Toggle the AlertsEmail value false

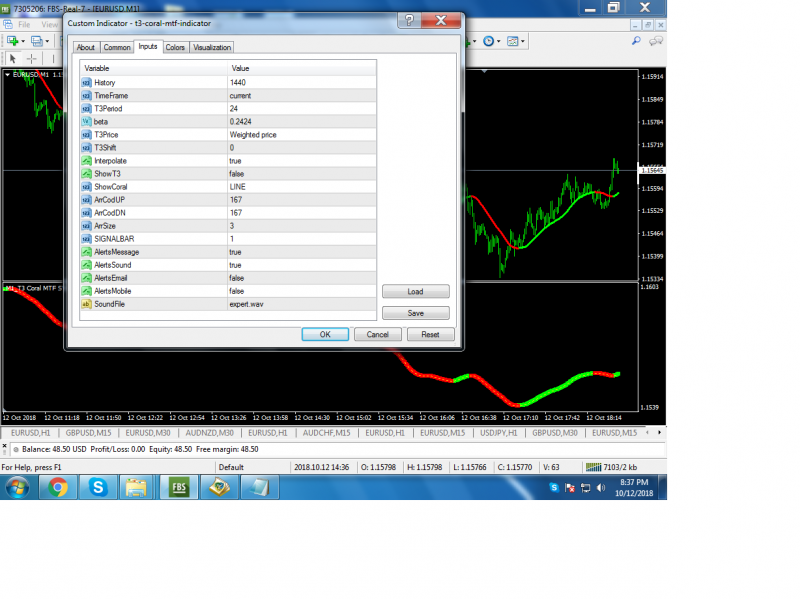302,278
